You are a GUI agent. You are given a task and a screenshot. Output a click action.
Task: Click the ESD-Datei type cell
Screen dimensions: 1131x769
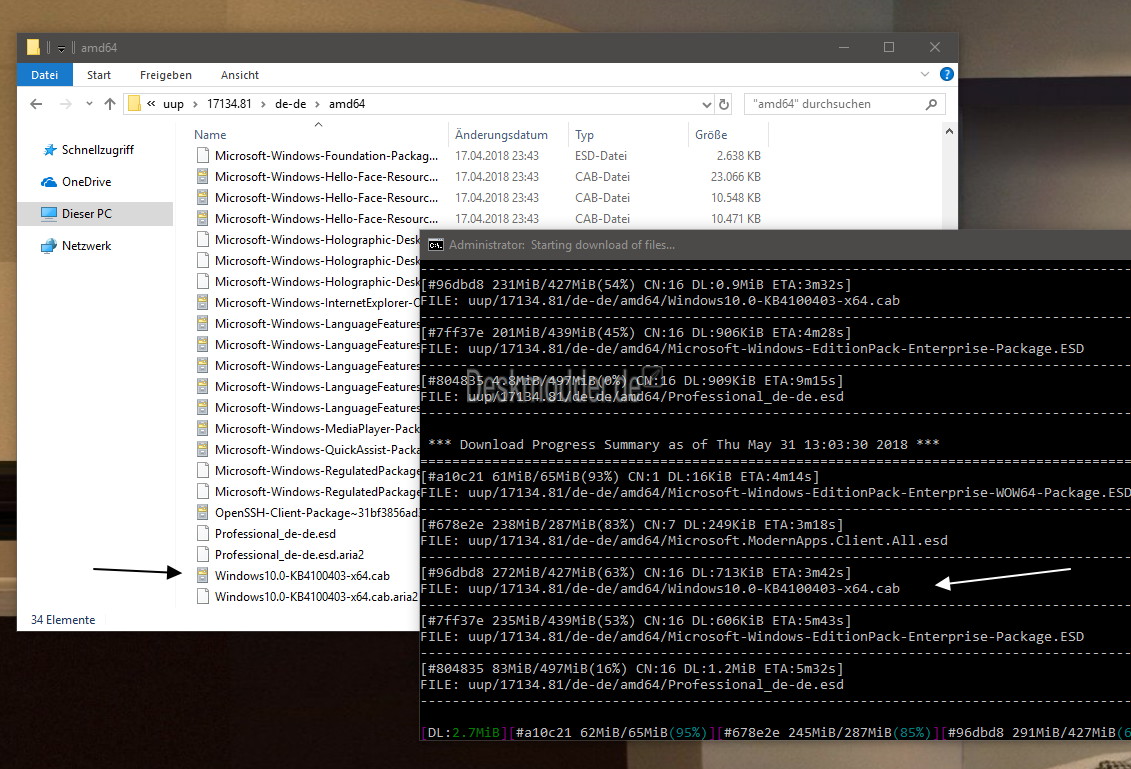[x=601, y=156]
